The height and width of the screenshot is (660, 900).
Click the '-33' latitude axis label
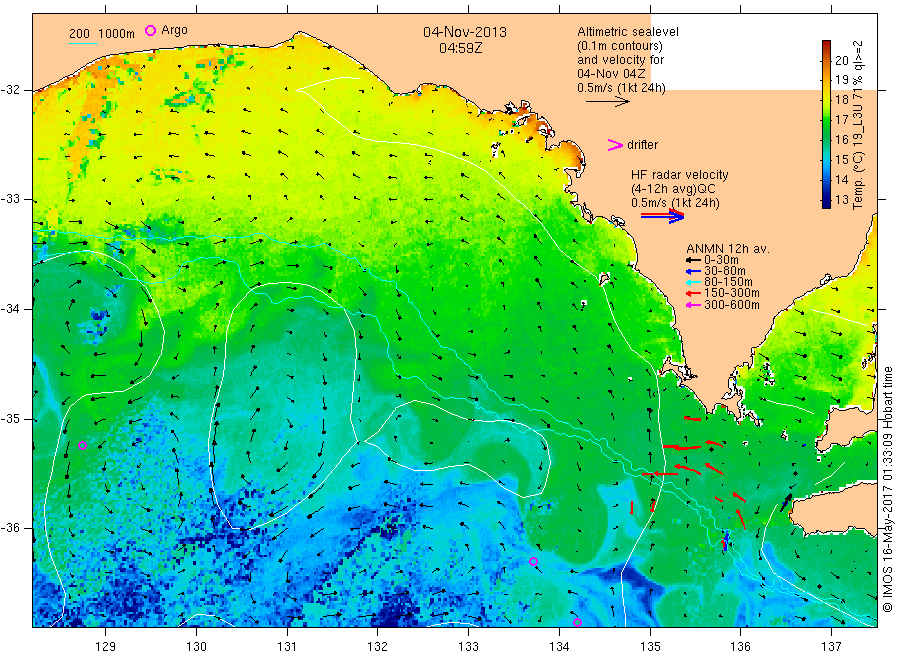[10, 199]
